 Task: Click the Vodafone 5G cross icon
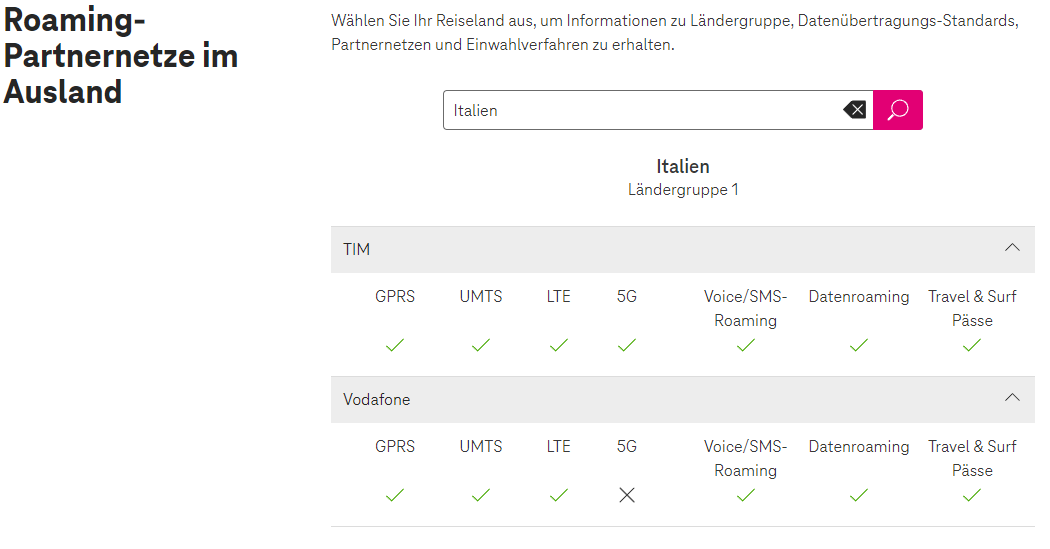[627, 495]
